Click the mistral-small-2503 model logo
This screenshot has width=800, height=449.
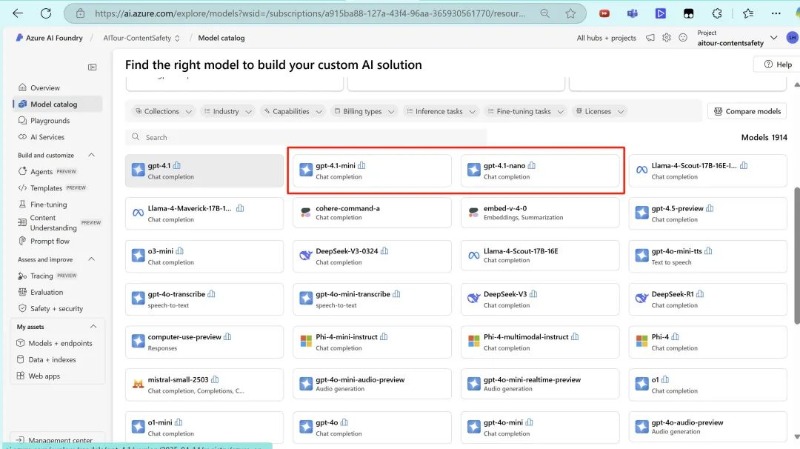tap(138, 384)
